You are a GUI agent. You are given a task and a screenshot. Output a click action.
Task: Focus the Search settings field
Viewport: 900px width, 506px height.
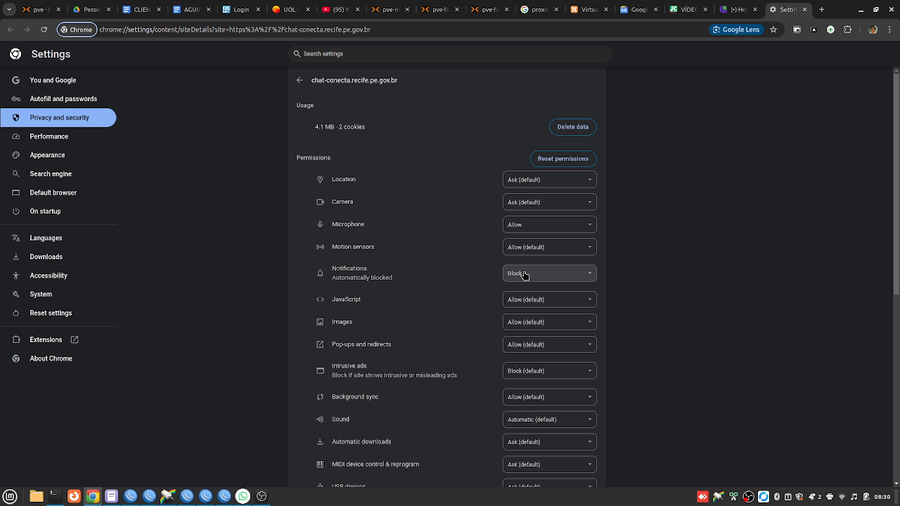click(x=450, y=54)
